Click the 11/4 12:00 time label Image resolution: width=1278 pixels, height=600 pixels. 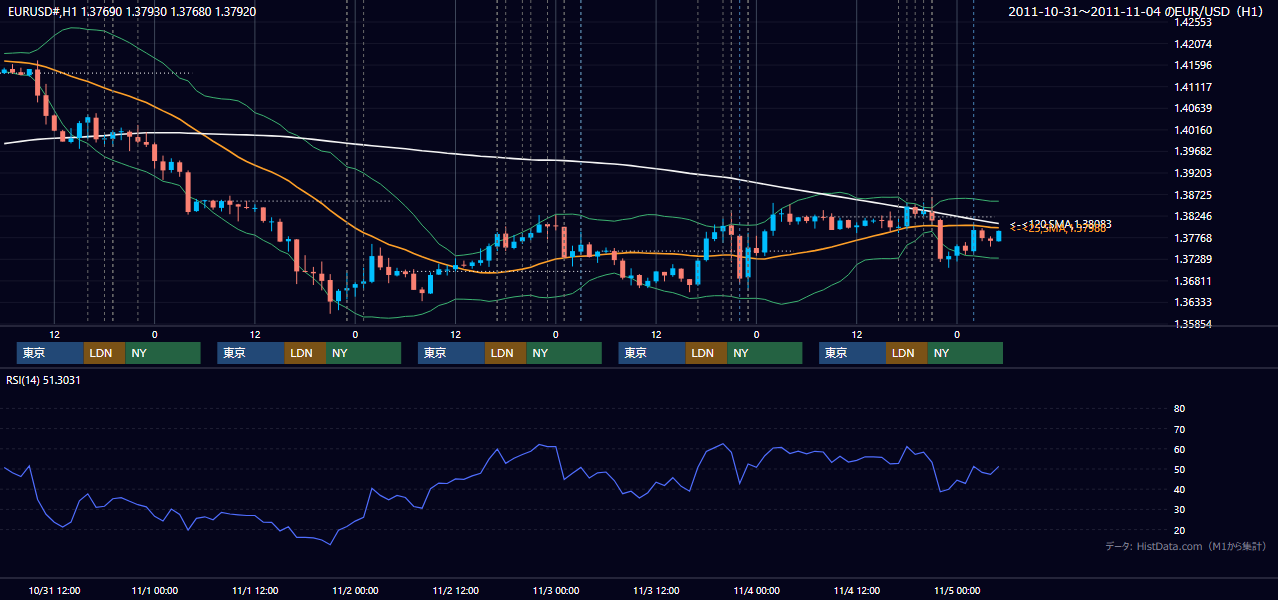[857, 590]
